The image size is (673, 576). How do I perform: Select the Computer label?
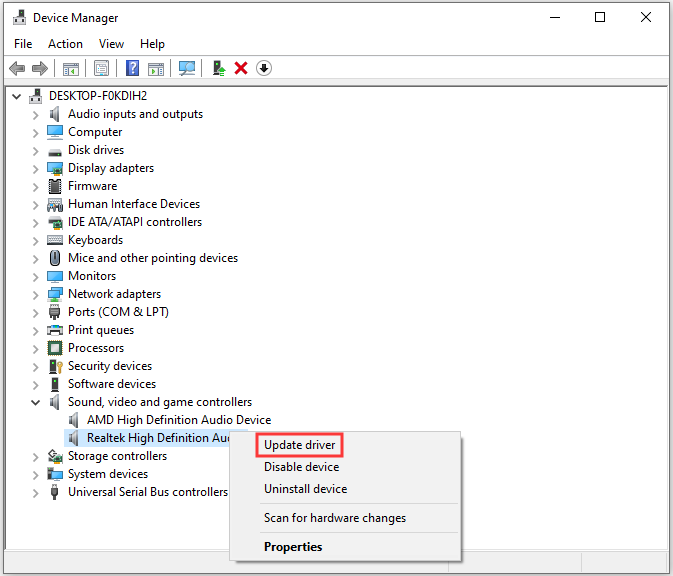click(x=95, y=132)
